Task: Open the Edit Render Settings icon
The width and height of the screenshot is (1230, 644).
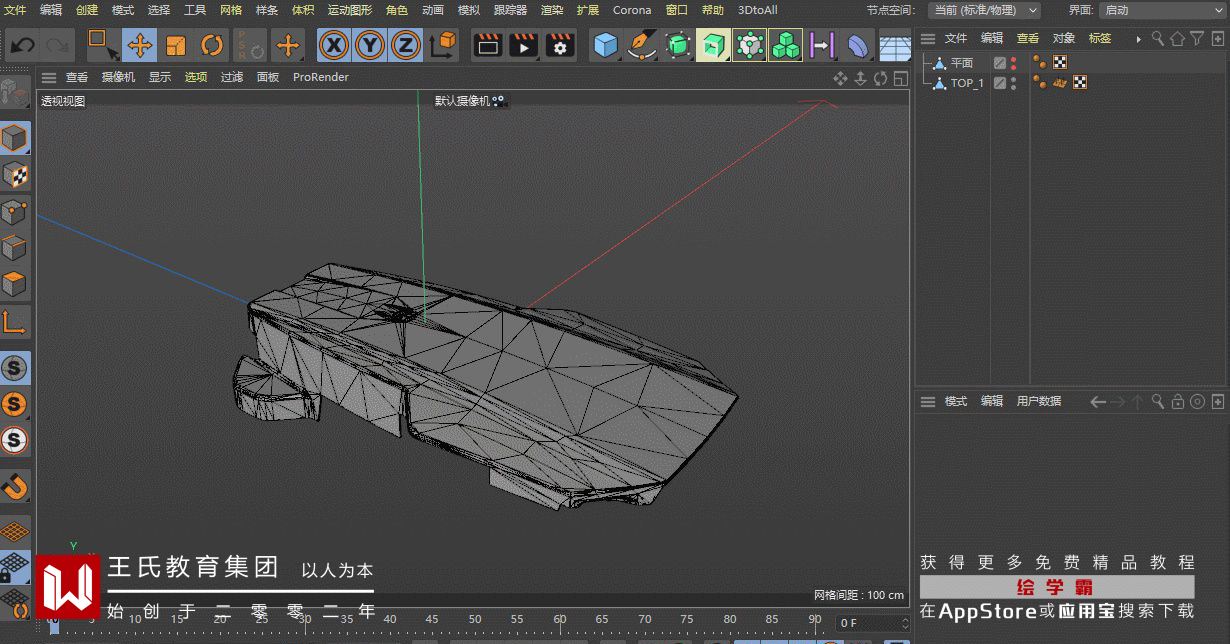Action: click(x=559, y=45)
